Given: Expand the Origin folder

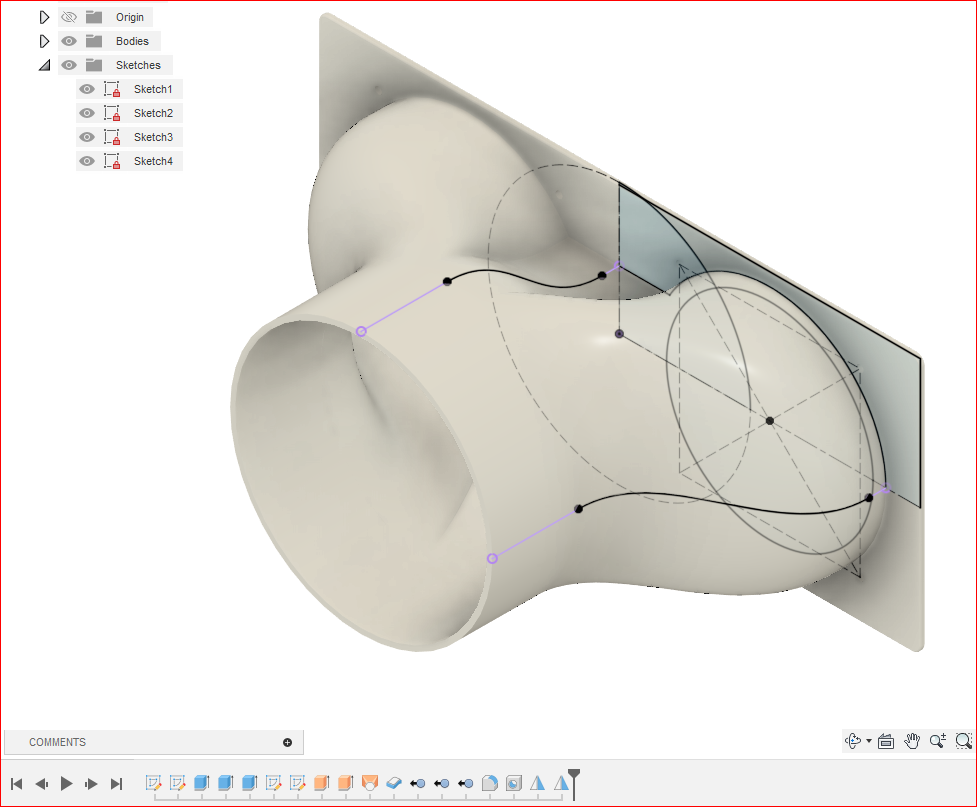Looking at the screenshot, I should [44, 17].
